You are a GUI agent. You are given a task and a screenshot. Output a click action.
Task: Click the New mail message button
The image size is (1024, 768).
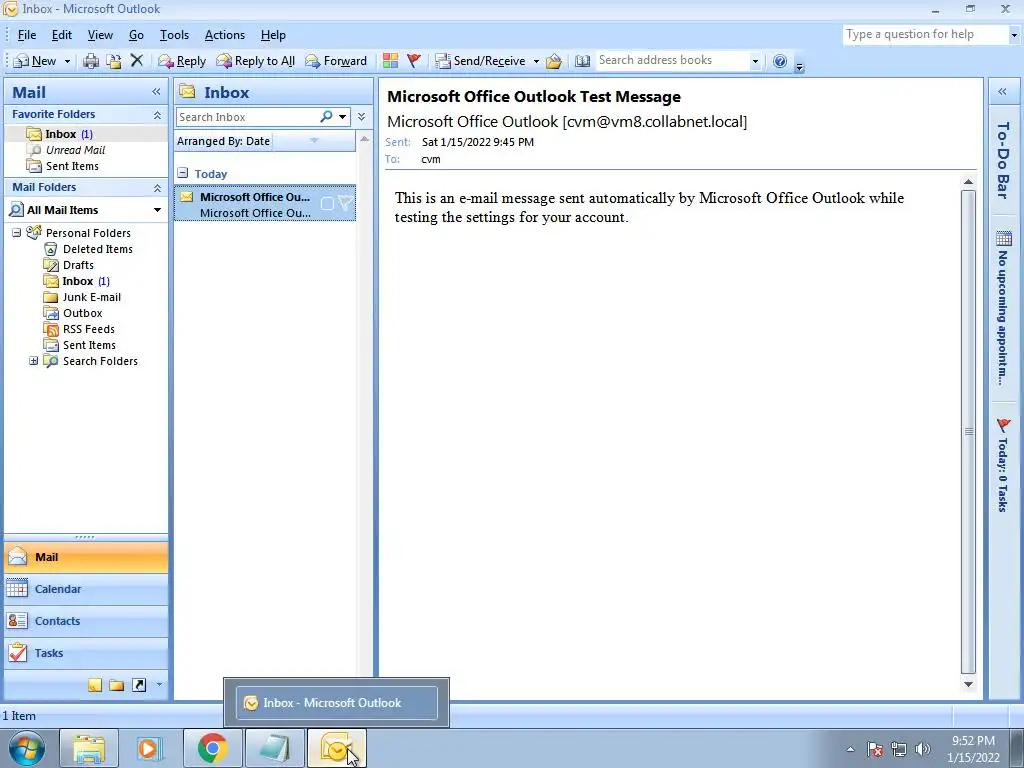pyautogui.click(x=35, y=61)
